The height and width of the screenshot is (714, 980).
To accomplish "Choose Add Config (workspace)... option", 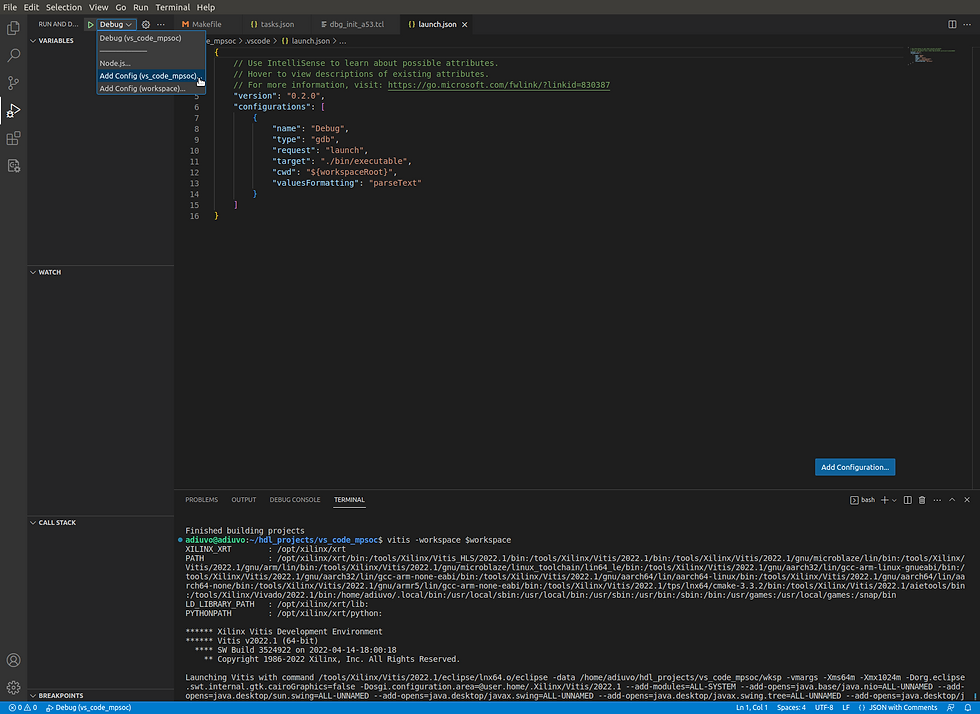I will coord(151,88).
